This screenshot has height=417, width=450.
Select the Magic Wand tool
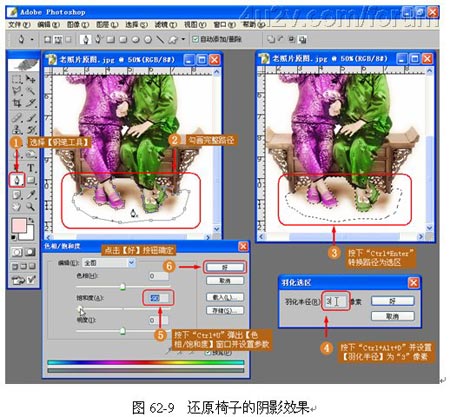(31, 91)
